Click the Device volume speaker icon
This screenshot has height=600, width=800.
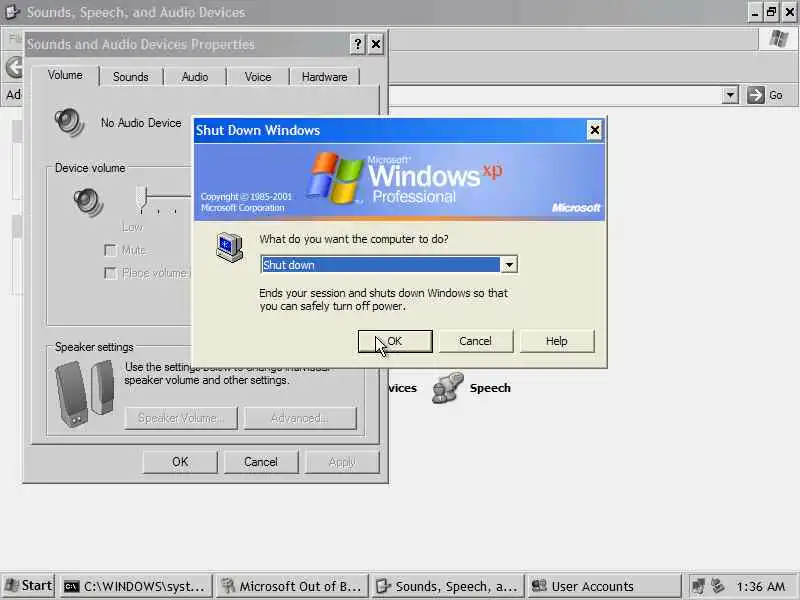[88, 203]
